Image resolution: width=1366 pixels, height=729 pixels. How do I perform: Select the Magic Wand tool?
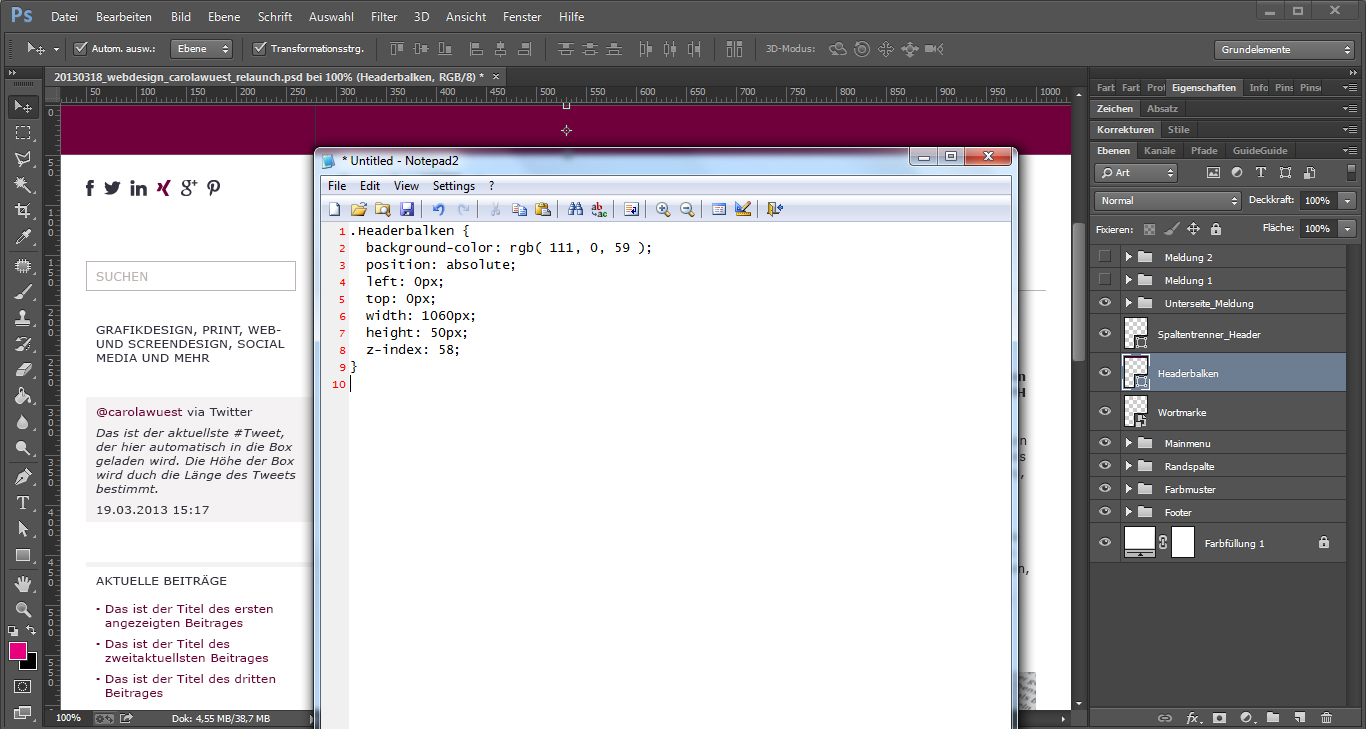point(23,184)
